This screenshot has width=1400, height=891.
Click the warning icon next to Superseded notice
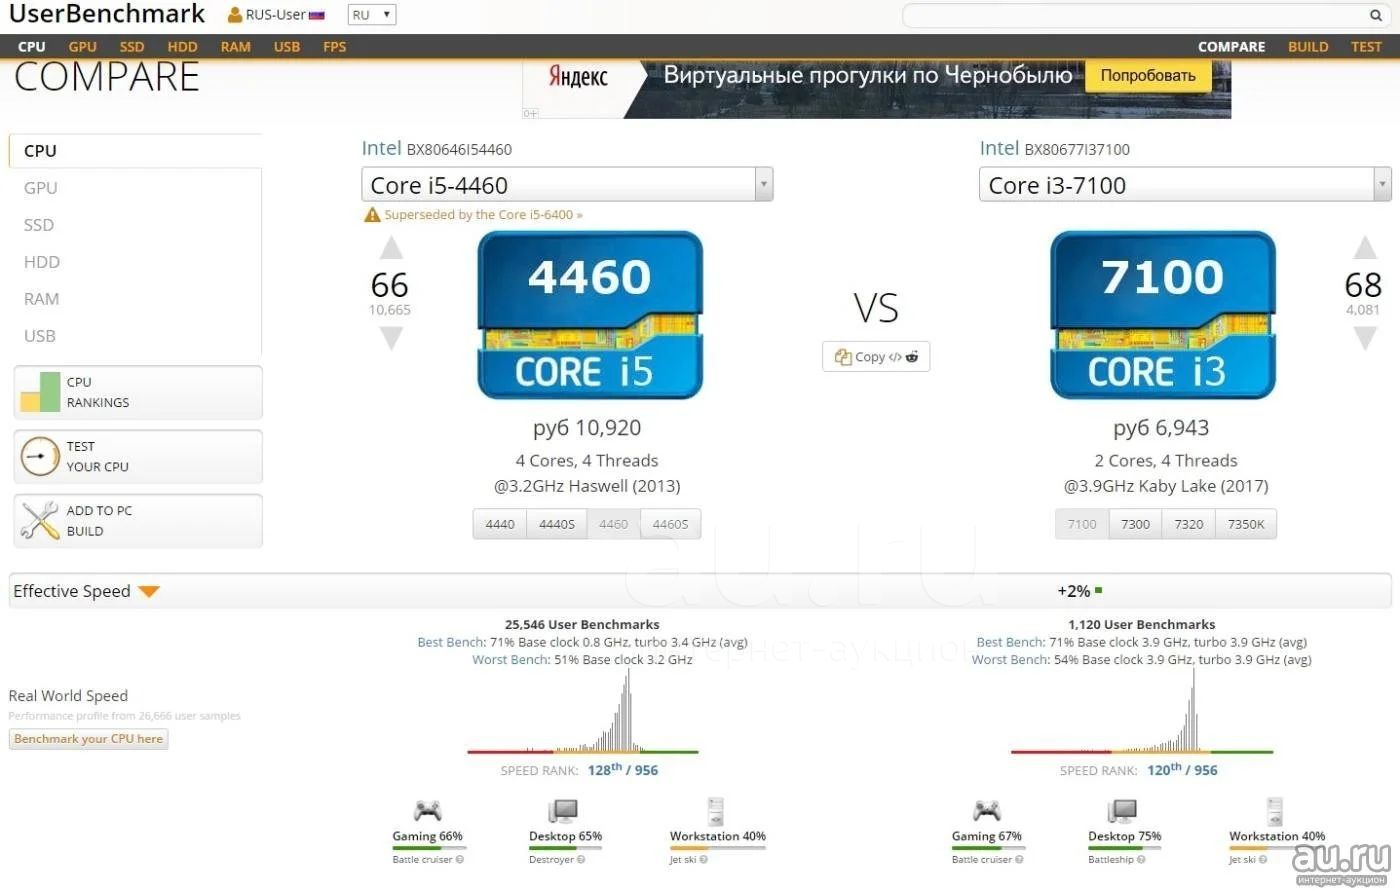pos(372,214)
